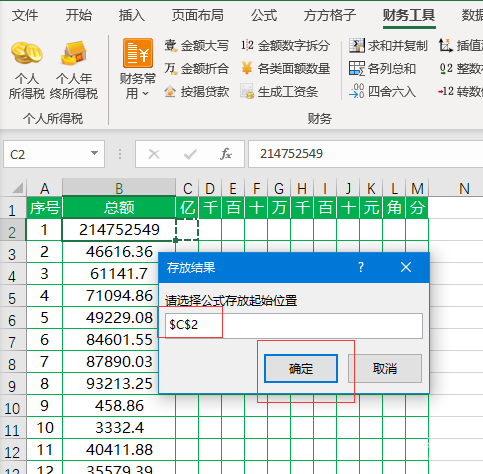Switch to the 开始 ribbon tab
This screenshot has width=483, height=474.
point(78,15)
